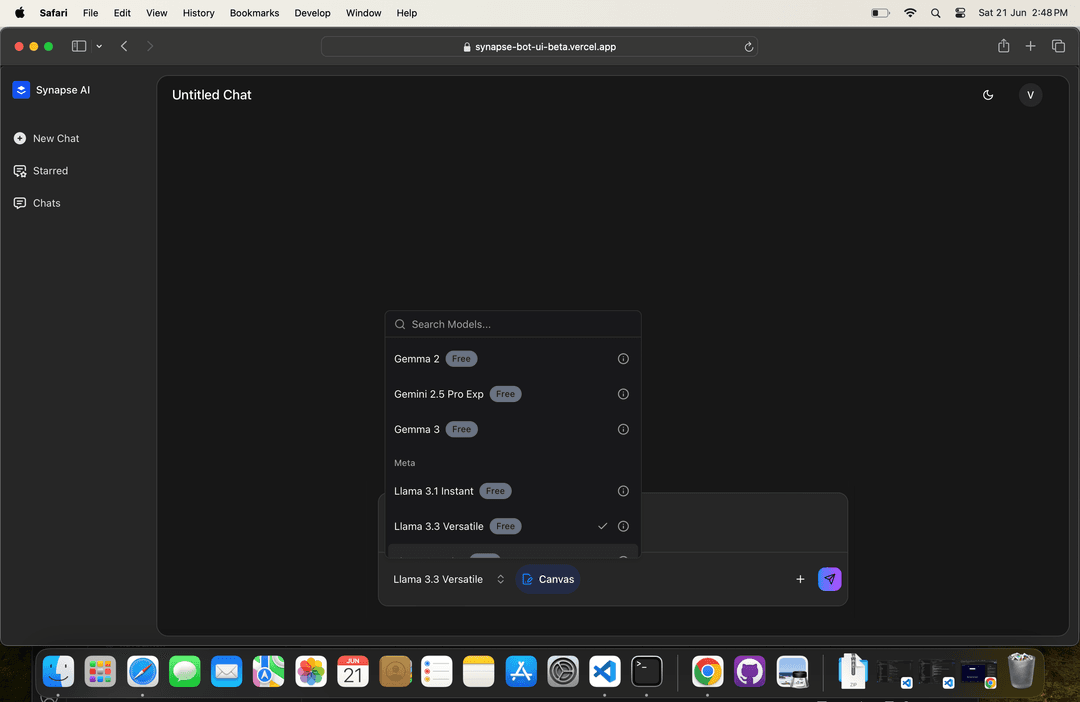Open the Chats list in the sidebar
Viewport: 1080px width, 702px height.
44,203
